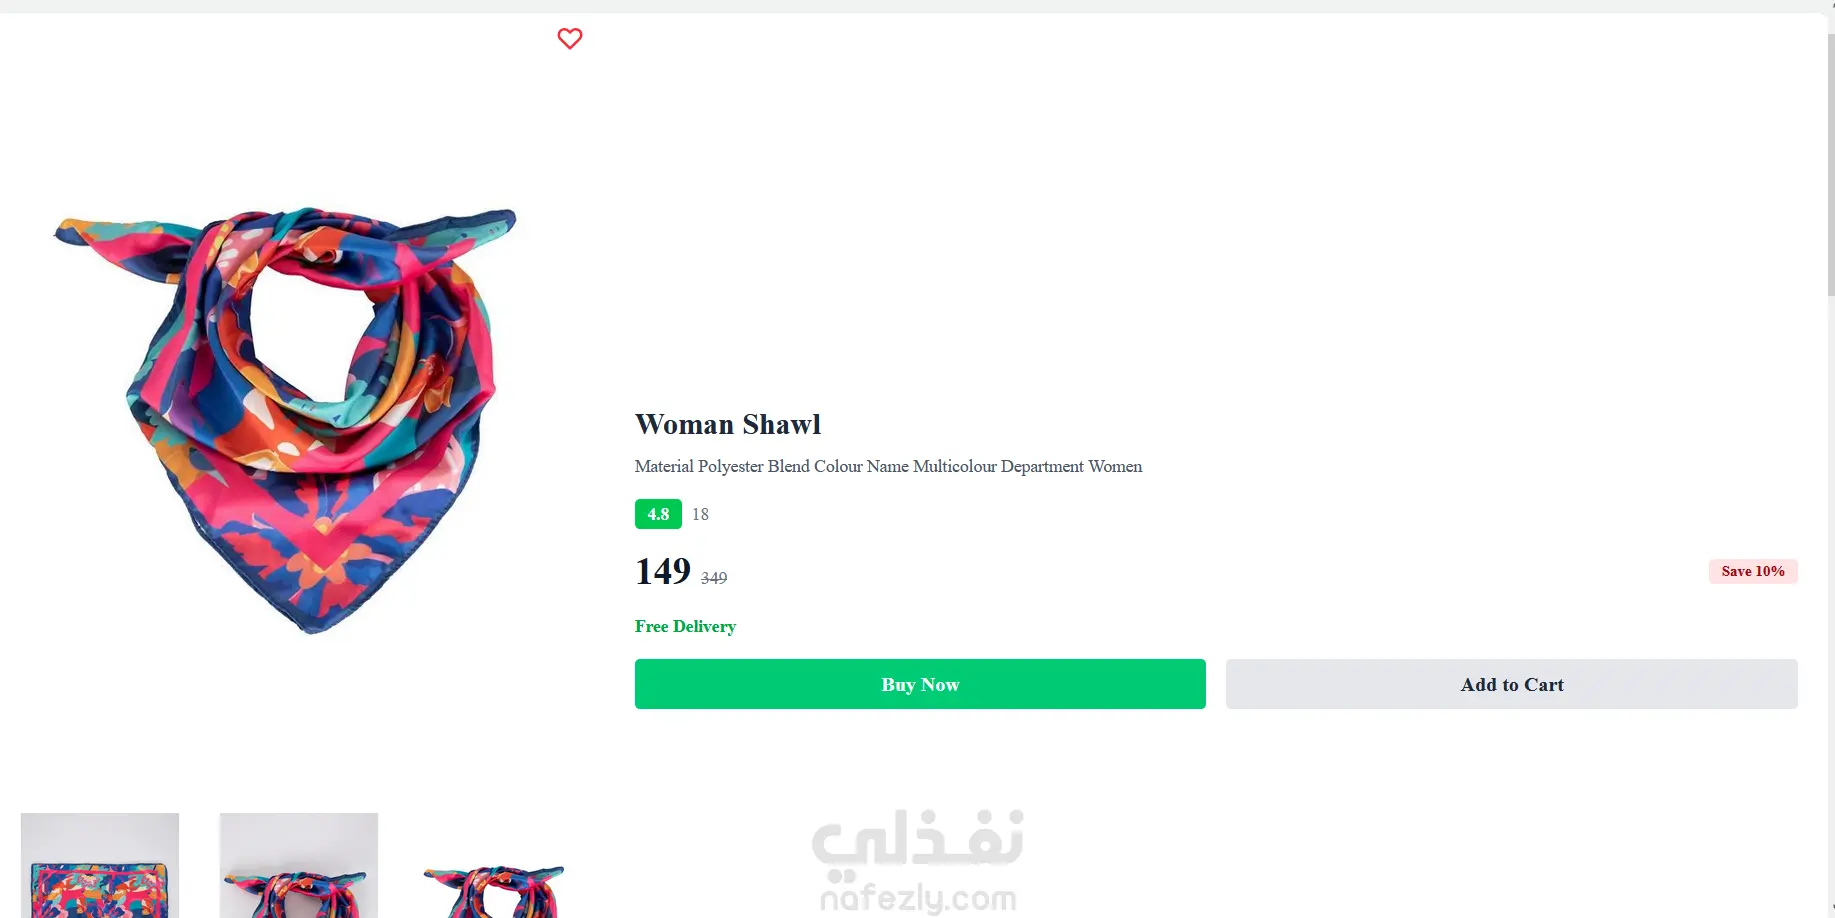
Task: Open the 18 reviews count
Action: [x=700, y=514]
